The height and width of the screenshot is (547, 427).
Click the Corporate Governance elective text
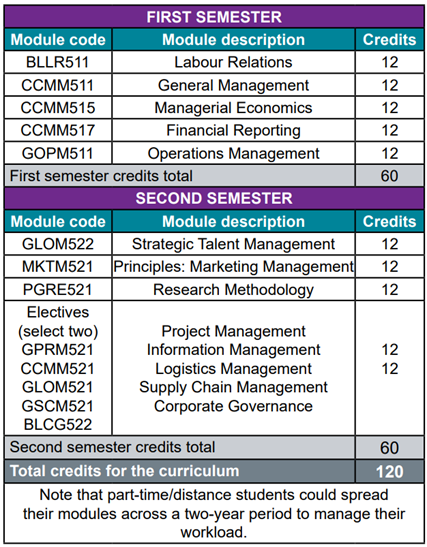pos(233,406)
